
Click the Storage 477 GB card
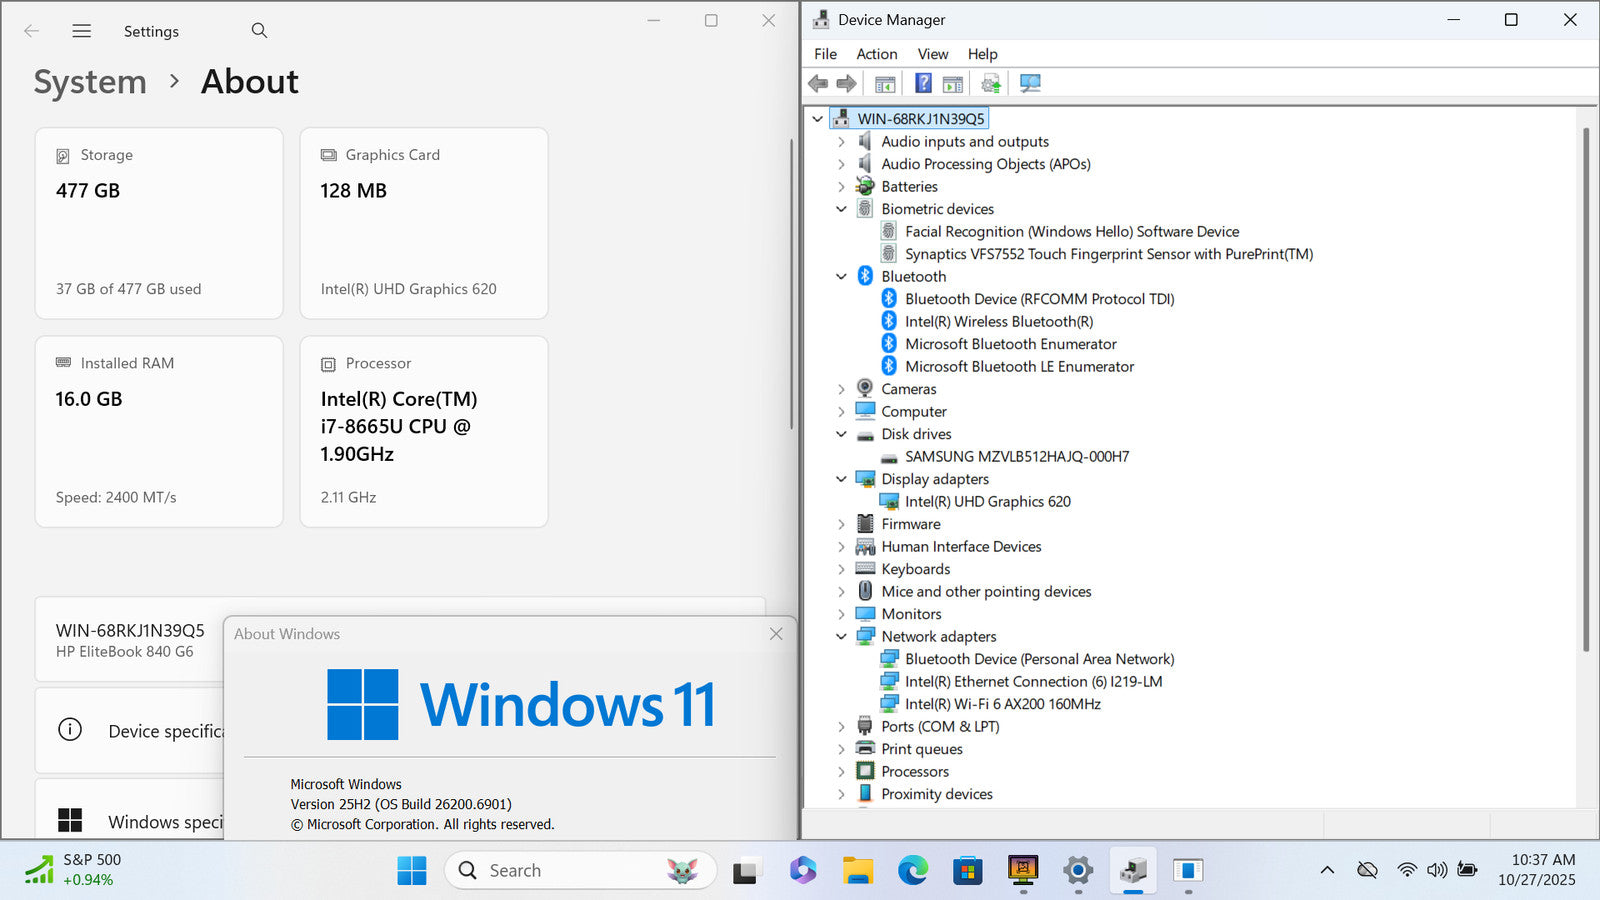point(159,223)
